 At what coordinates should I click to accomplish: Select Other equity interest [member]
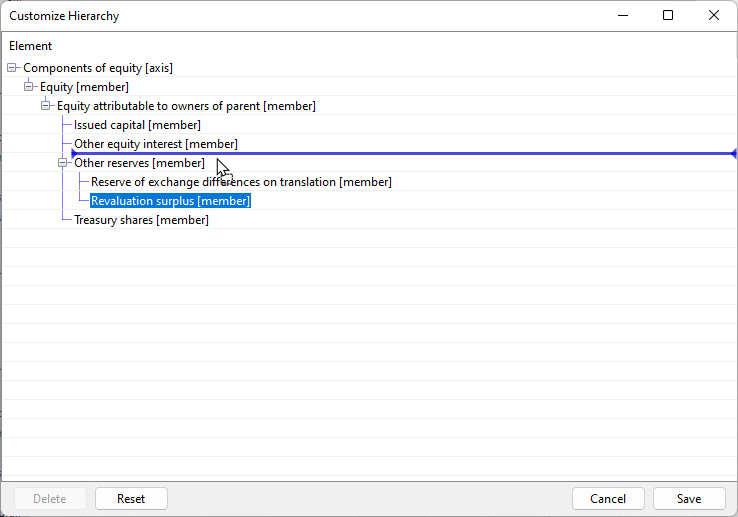(156, 144)
